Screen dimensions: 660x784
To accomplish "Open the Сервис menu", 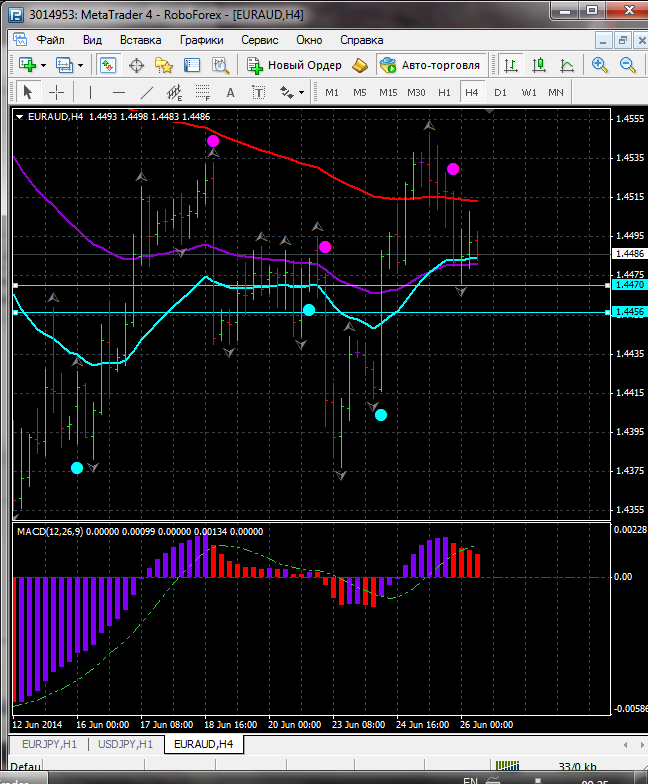I will point(260,40).
